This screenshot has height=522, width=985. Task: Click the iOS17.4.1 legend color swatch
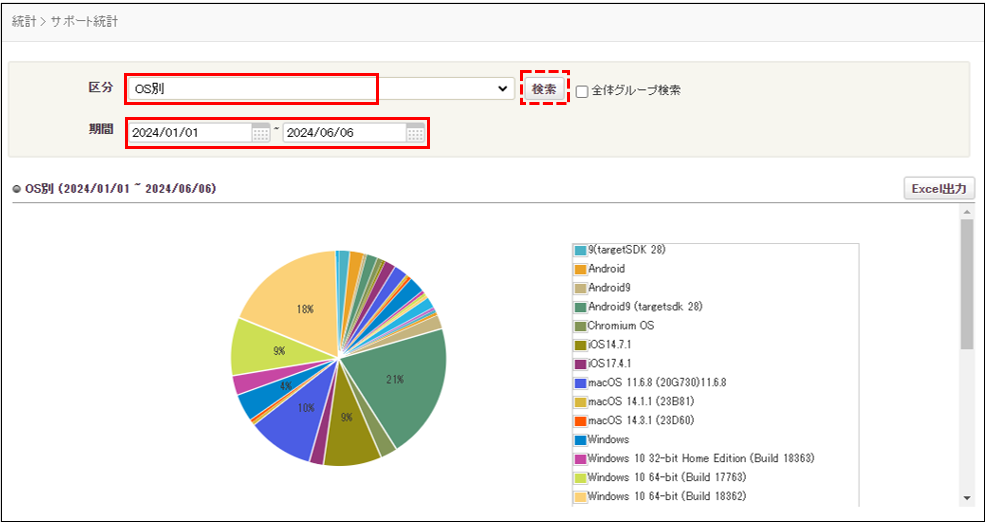tap(580, 364)
